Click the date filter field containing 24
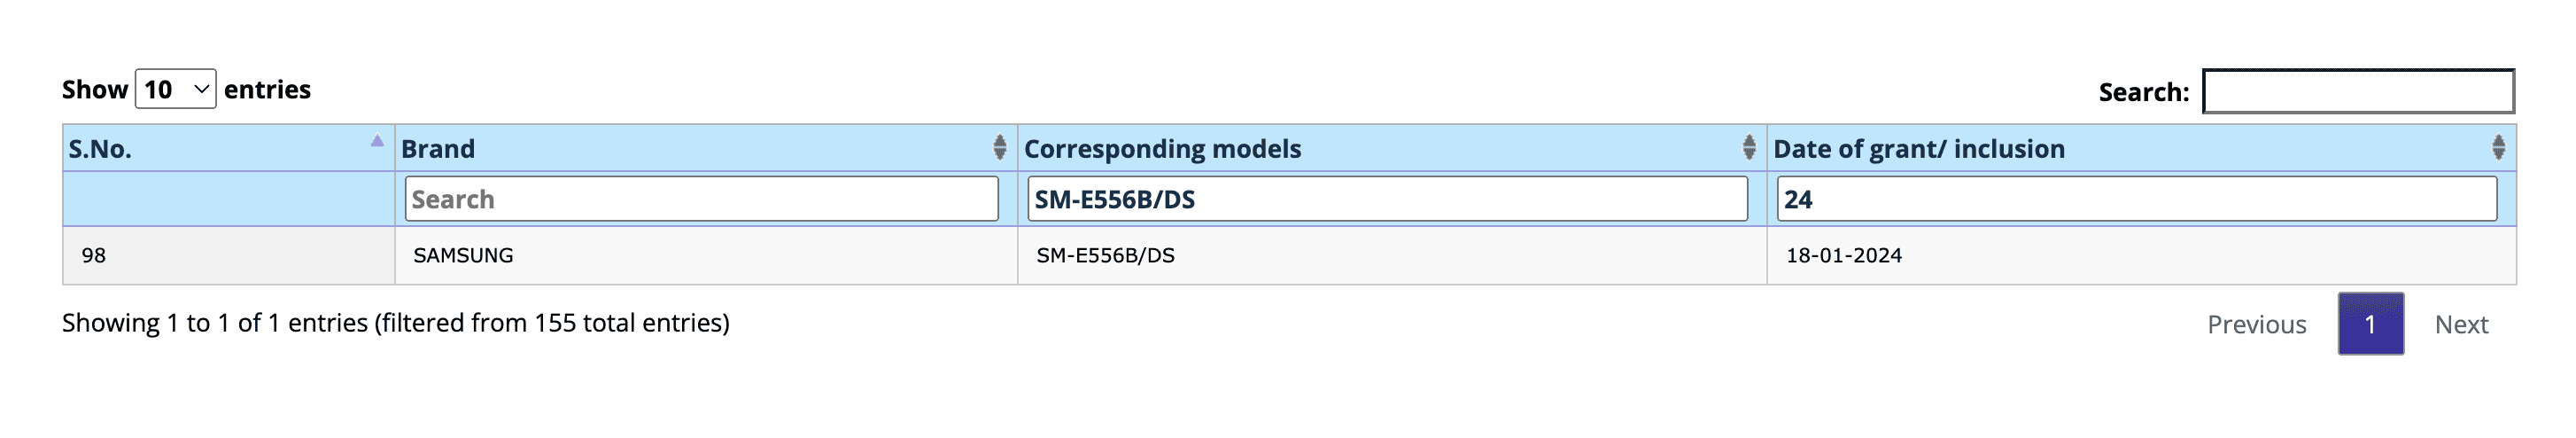This screenshot has width=2576, height=438. [2136, 199]
